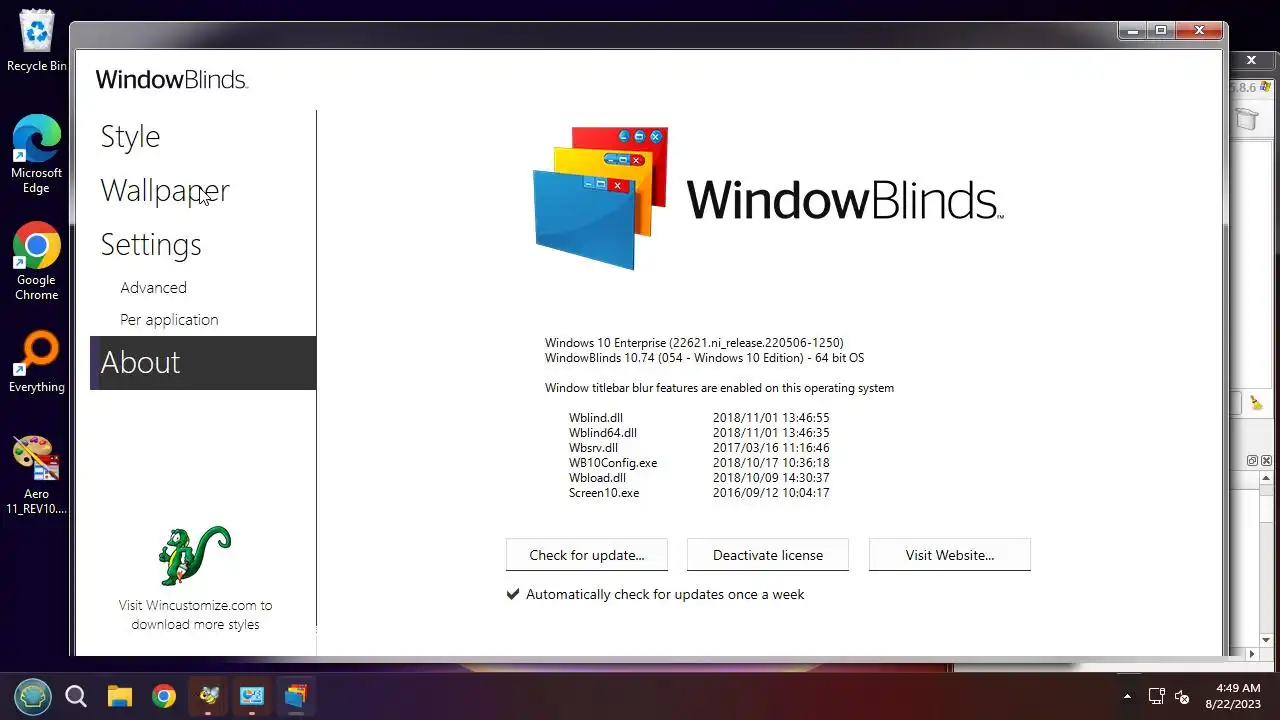Click the WindowBlinds 10.74 version text
The height and width of the screenshot is (720, 1280).
coord(704,358)
